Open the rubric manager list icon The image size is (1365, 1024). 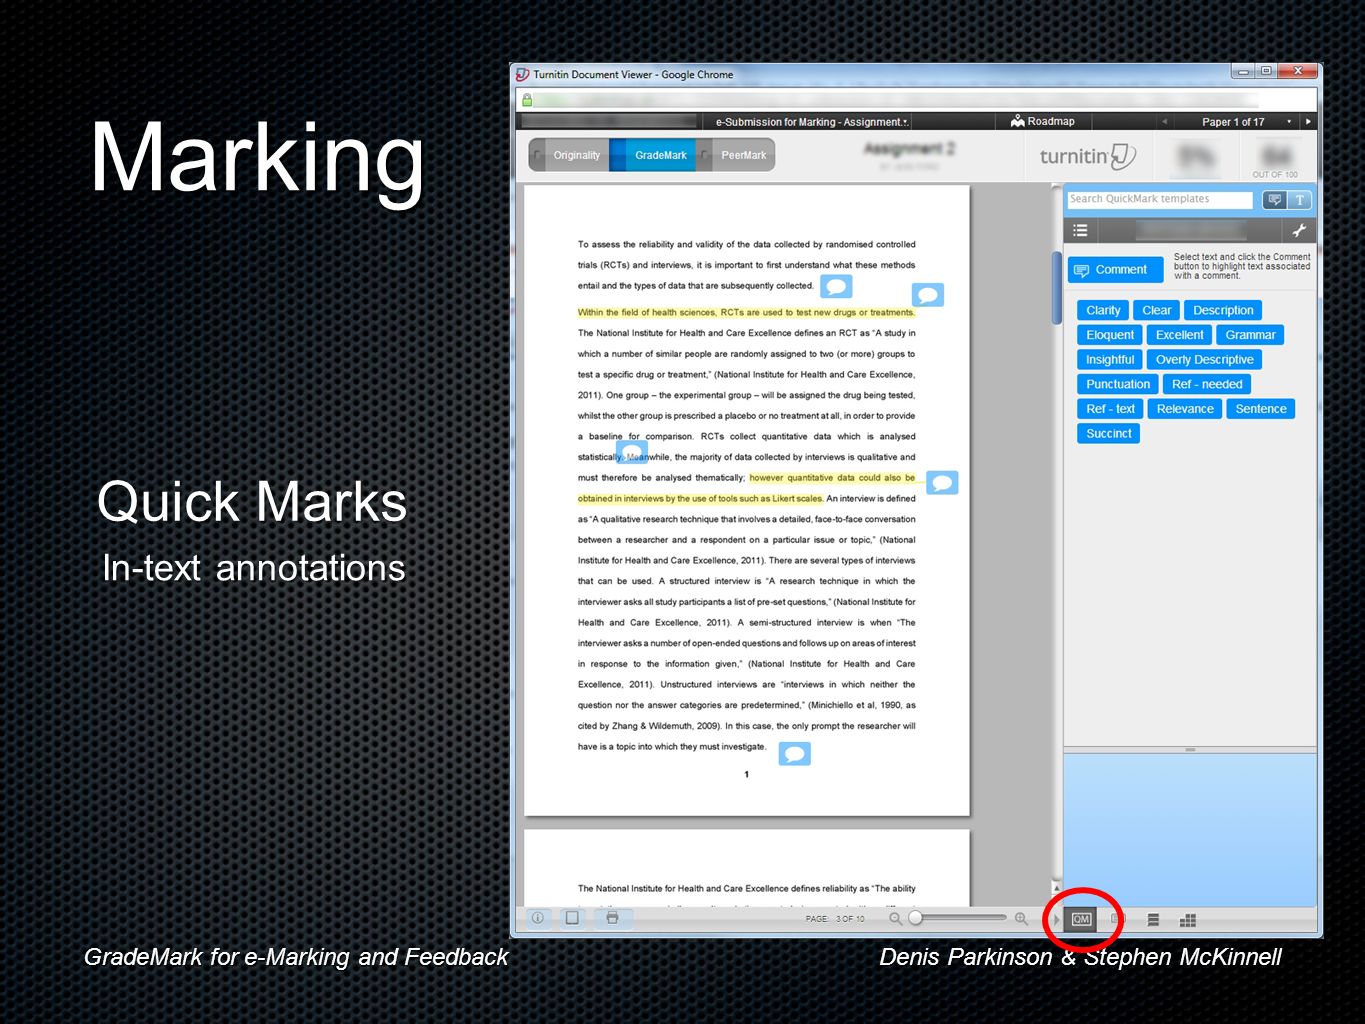(x=1153, y=920)
